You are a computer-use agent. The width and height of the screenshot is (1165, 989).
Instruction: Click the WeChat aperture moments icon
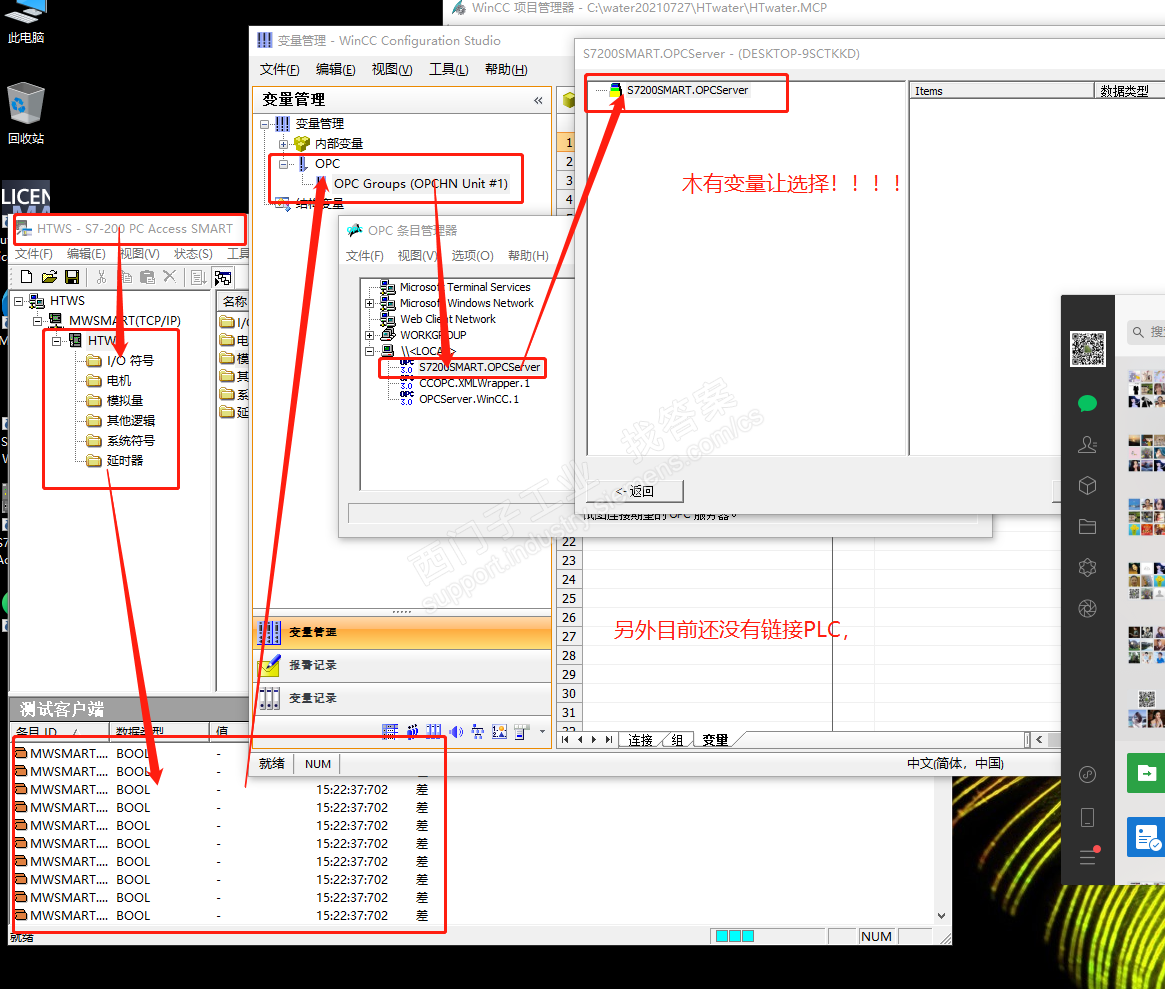[x=1087, y=609]
